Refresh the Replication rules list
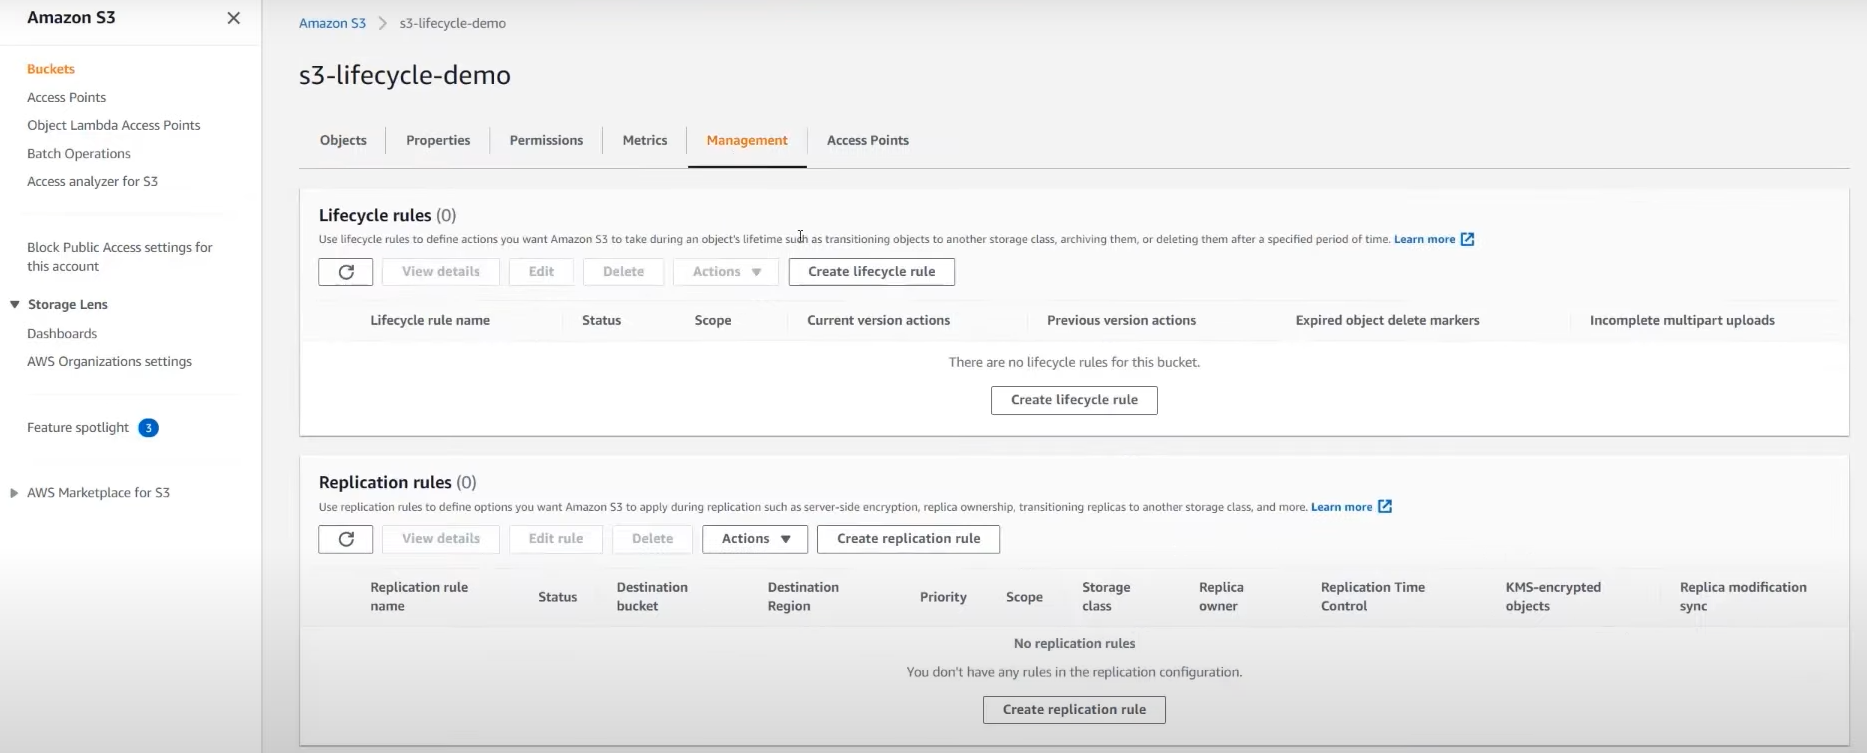Screen dimensions: 1867x753 click(346, 539)
